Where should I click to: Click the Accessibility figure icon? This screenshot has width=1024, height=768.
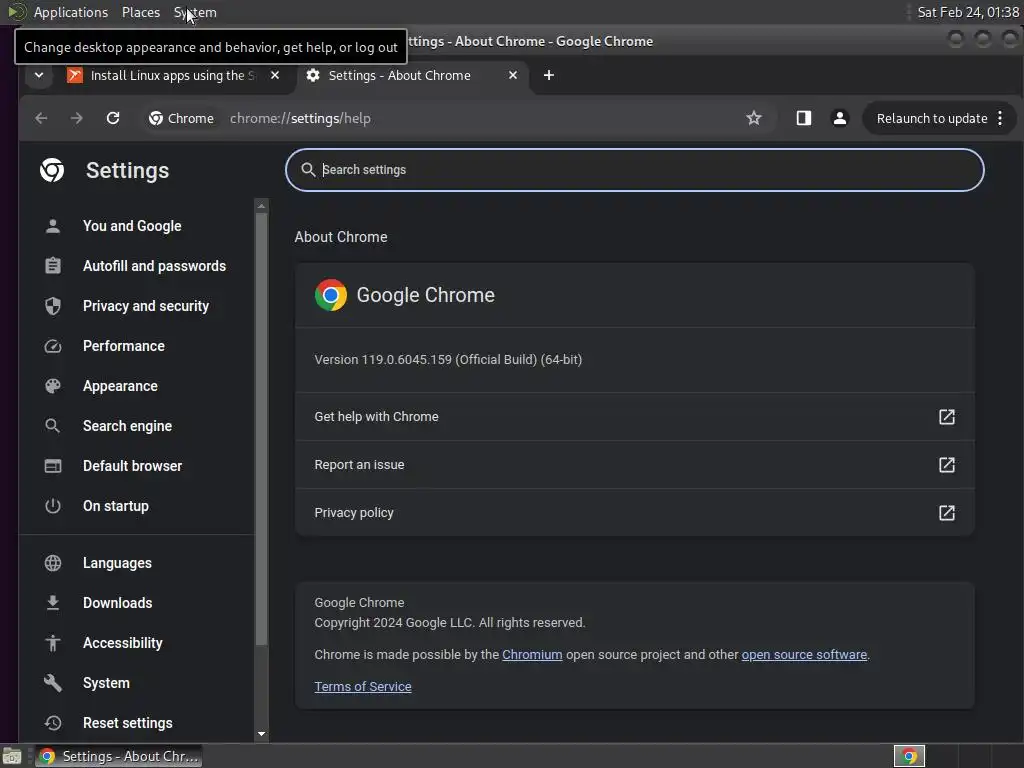click(x=53, y=643)
